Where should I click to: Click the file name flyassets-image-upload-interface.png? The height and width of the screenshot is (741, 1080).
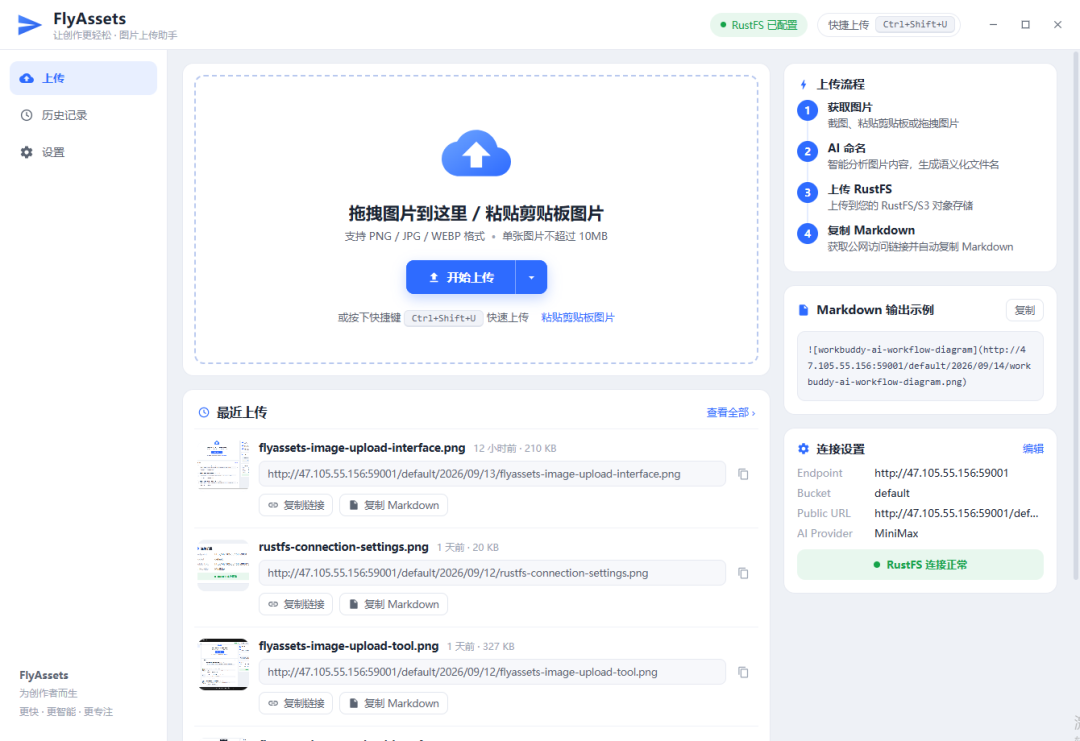[x=362, y=448]
